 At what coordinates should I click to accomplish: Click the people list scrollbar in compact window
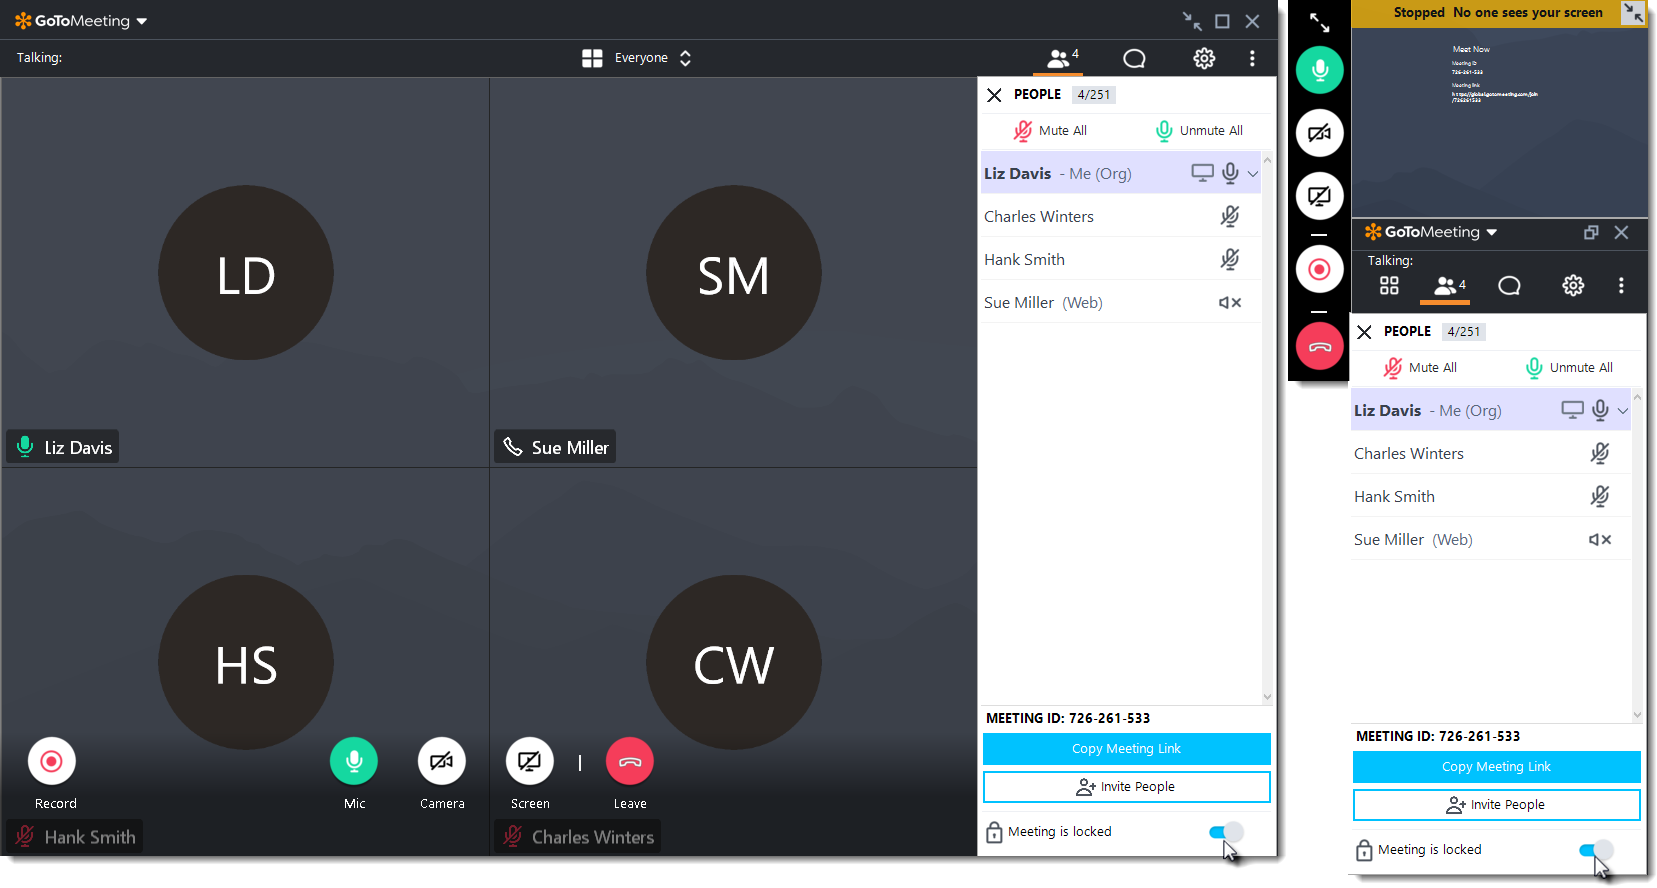[x=1637, y=555]
